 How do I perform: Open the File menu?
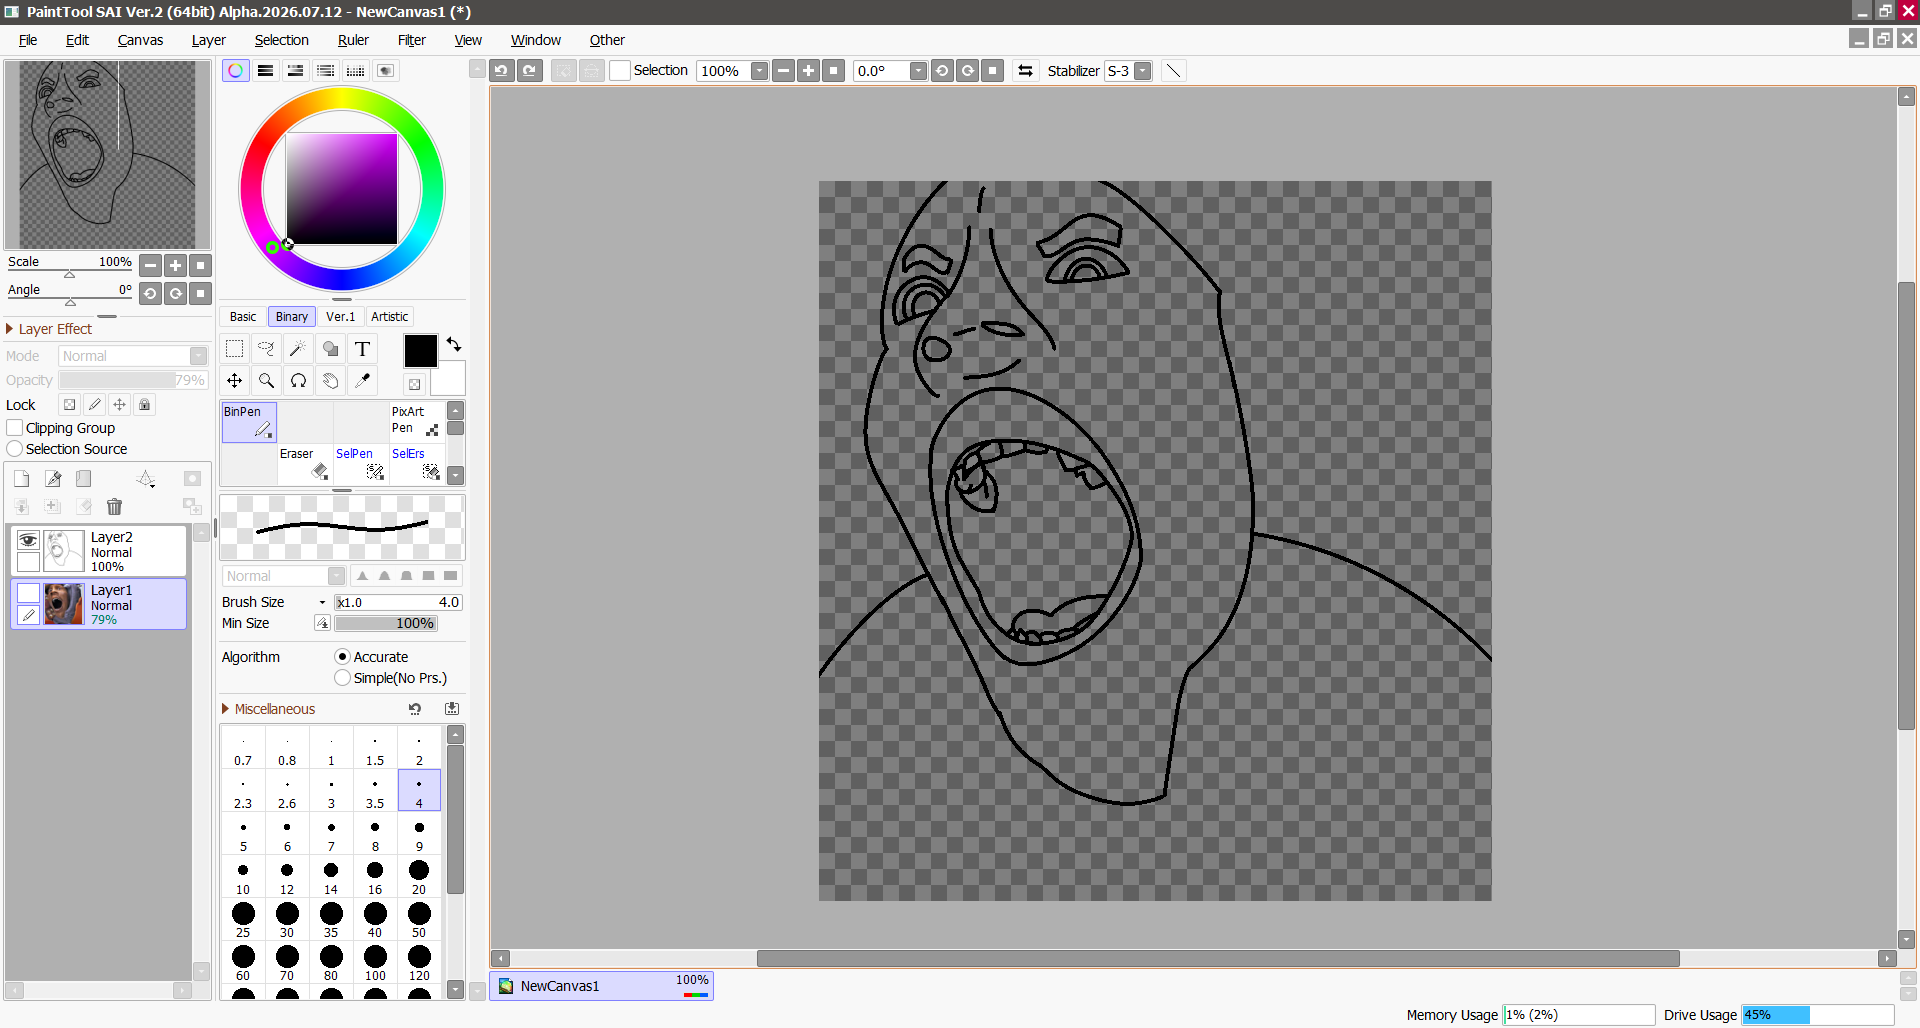click(28, 40)
